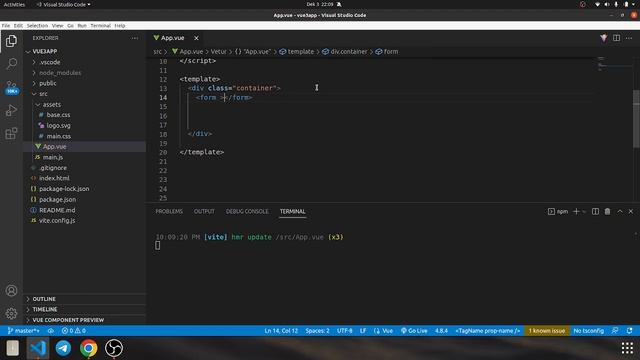Expand Vue Component Preview section
This screenshot has width=640, height=360.
pyautogui.click(x=85, y=320)
